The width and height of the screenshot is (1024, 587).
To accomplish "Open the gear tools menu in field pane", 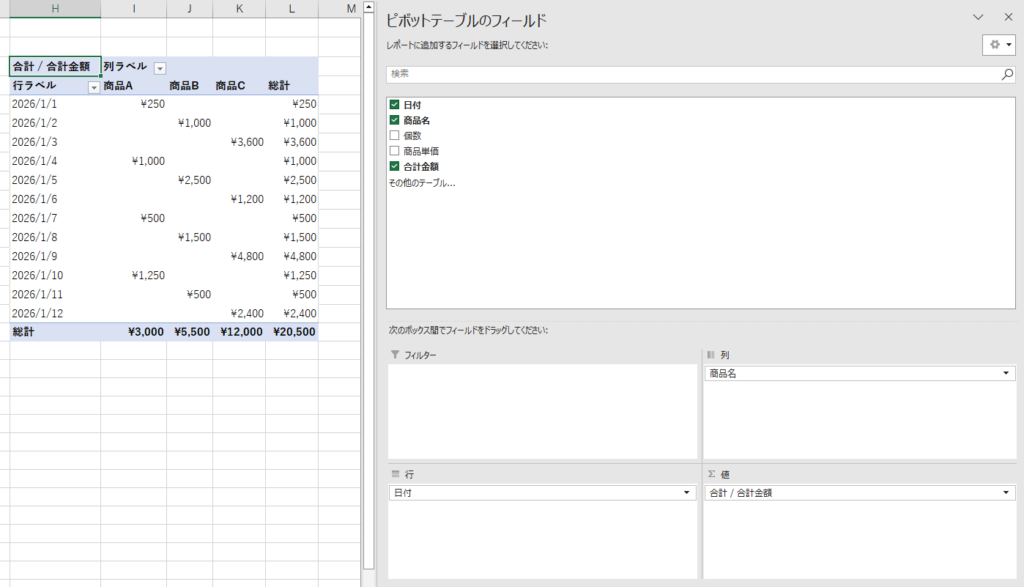I will coord(998,45).
